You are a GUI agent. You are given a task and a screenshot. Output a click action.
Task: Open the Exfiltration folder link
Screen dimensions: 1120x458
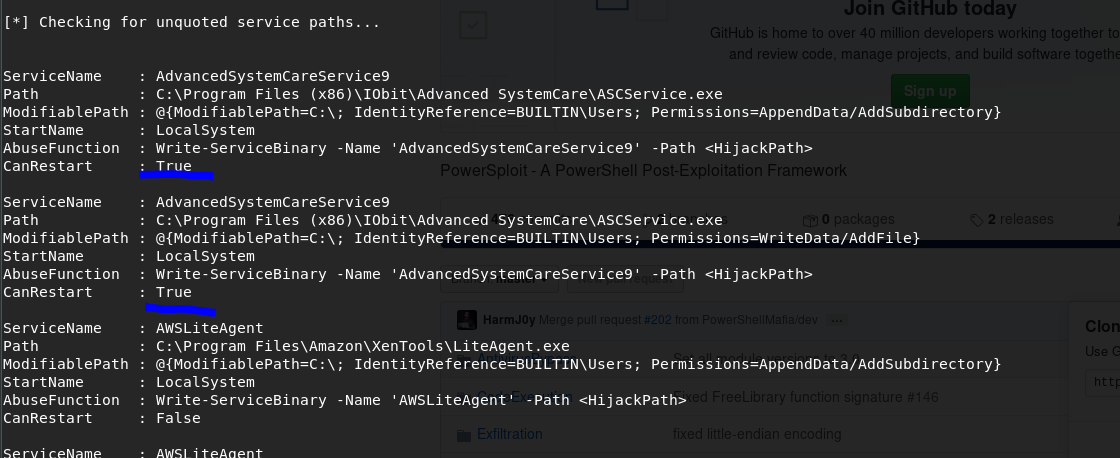click(509, 434)
